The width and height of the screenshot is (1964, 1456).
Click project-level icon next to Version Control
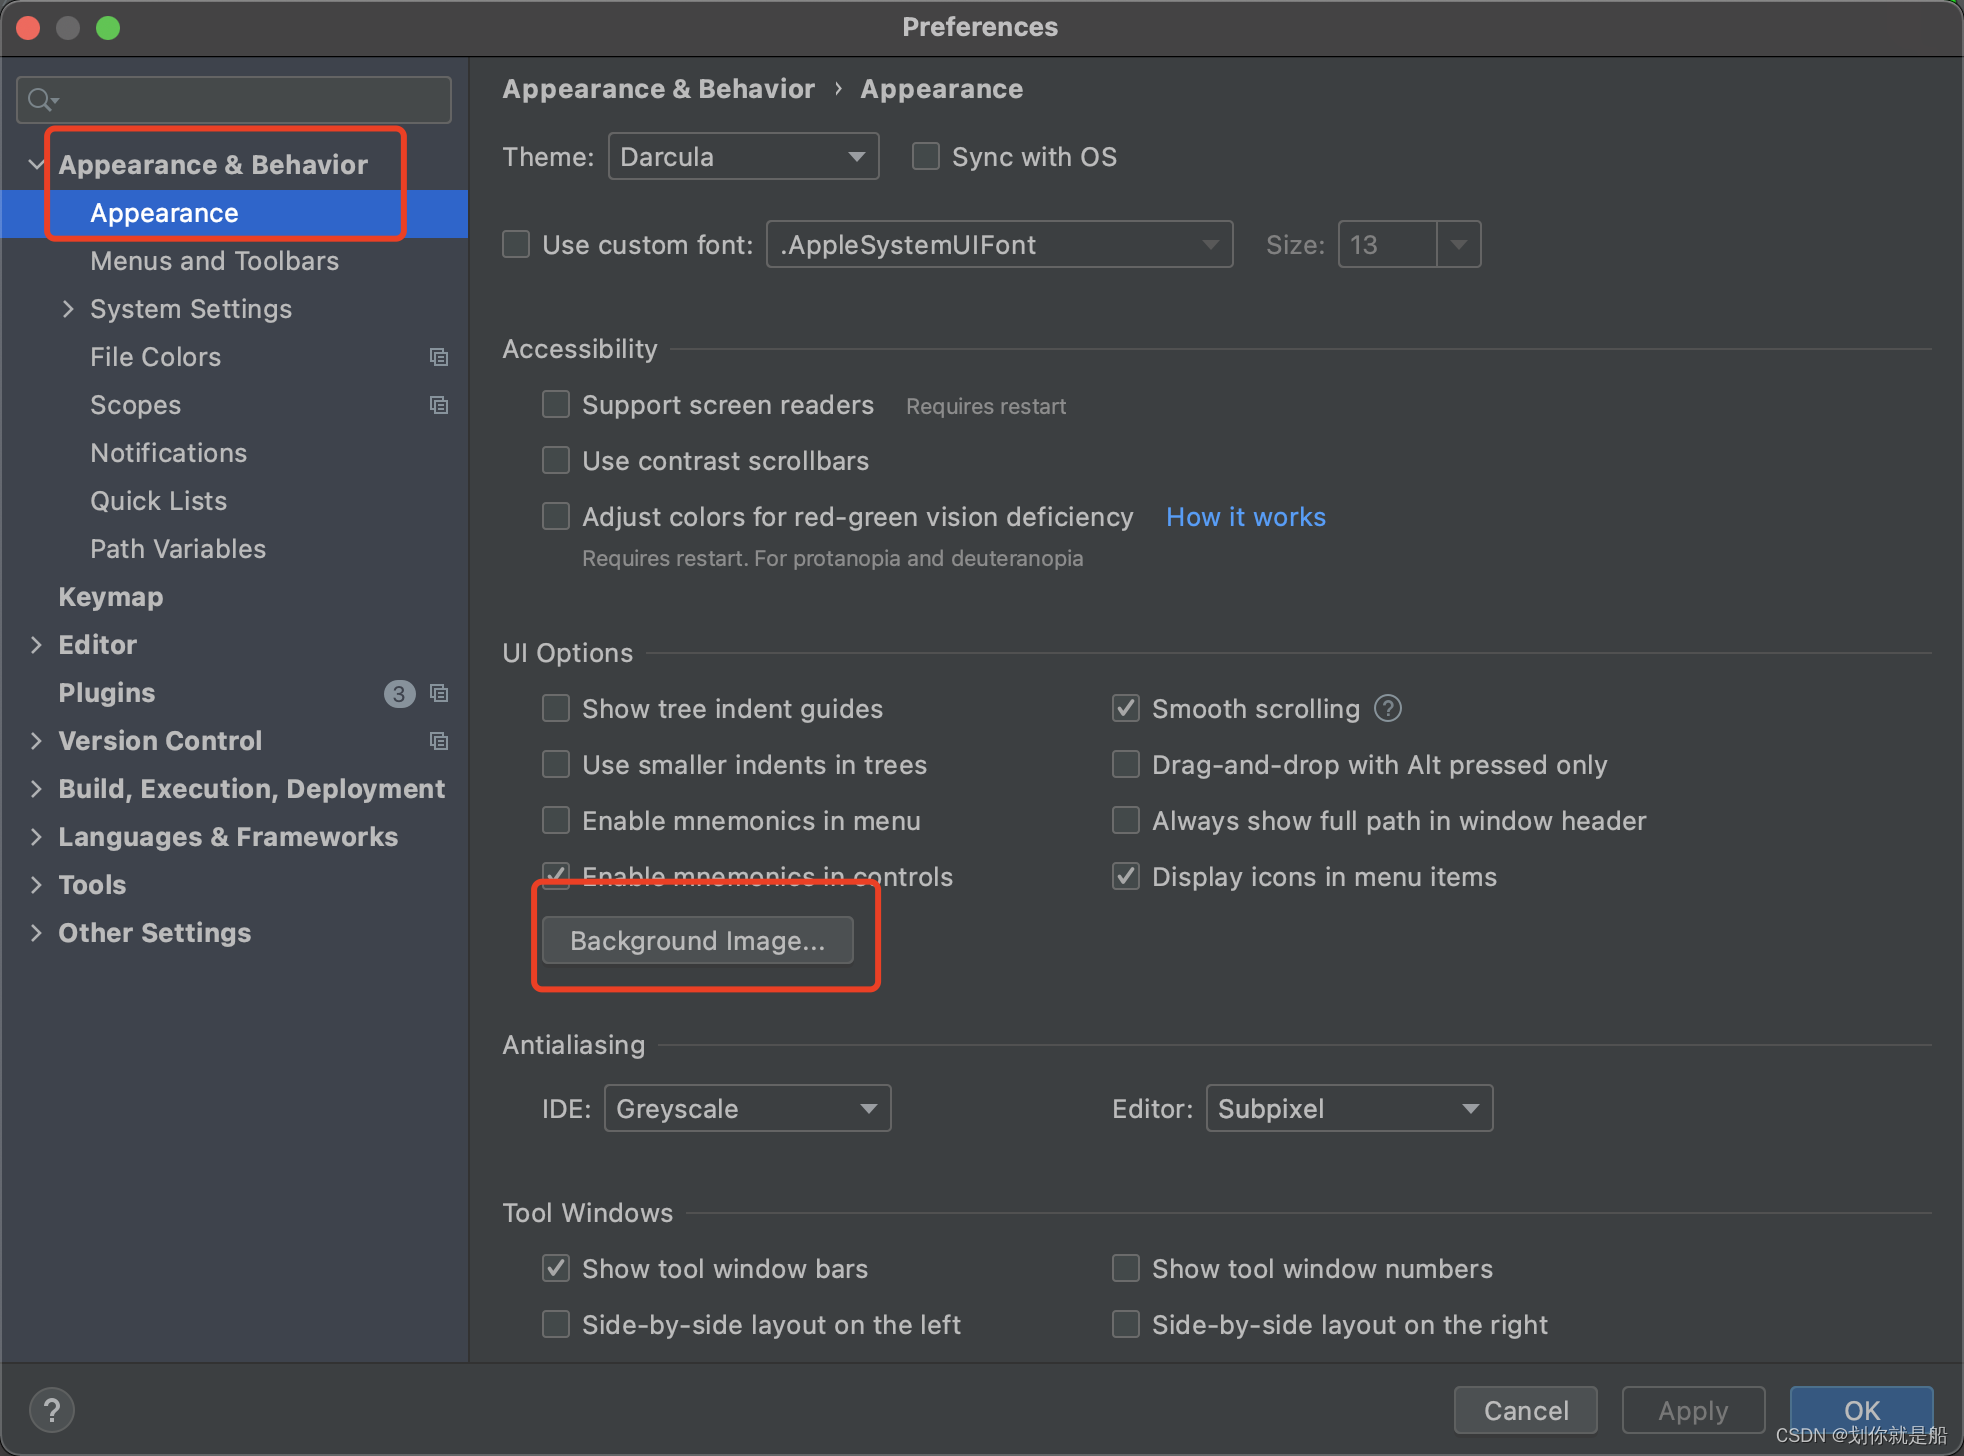coord(438,741)
